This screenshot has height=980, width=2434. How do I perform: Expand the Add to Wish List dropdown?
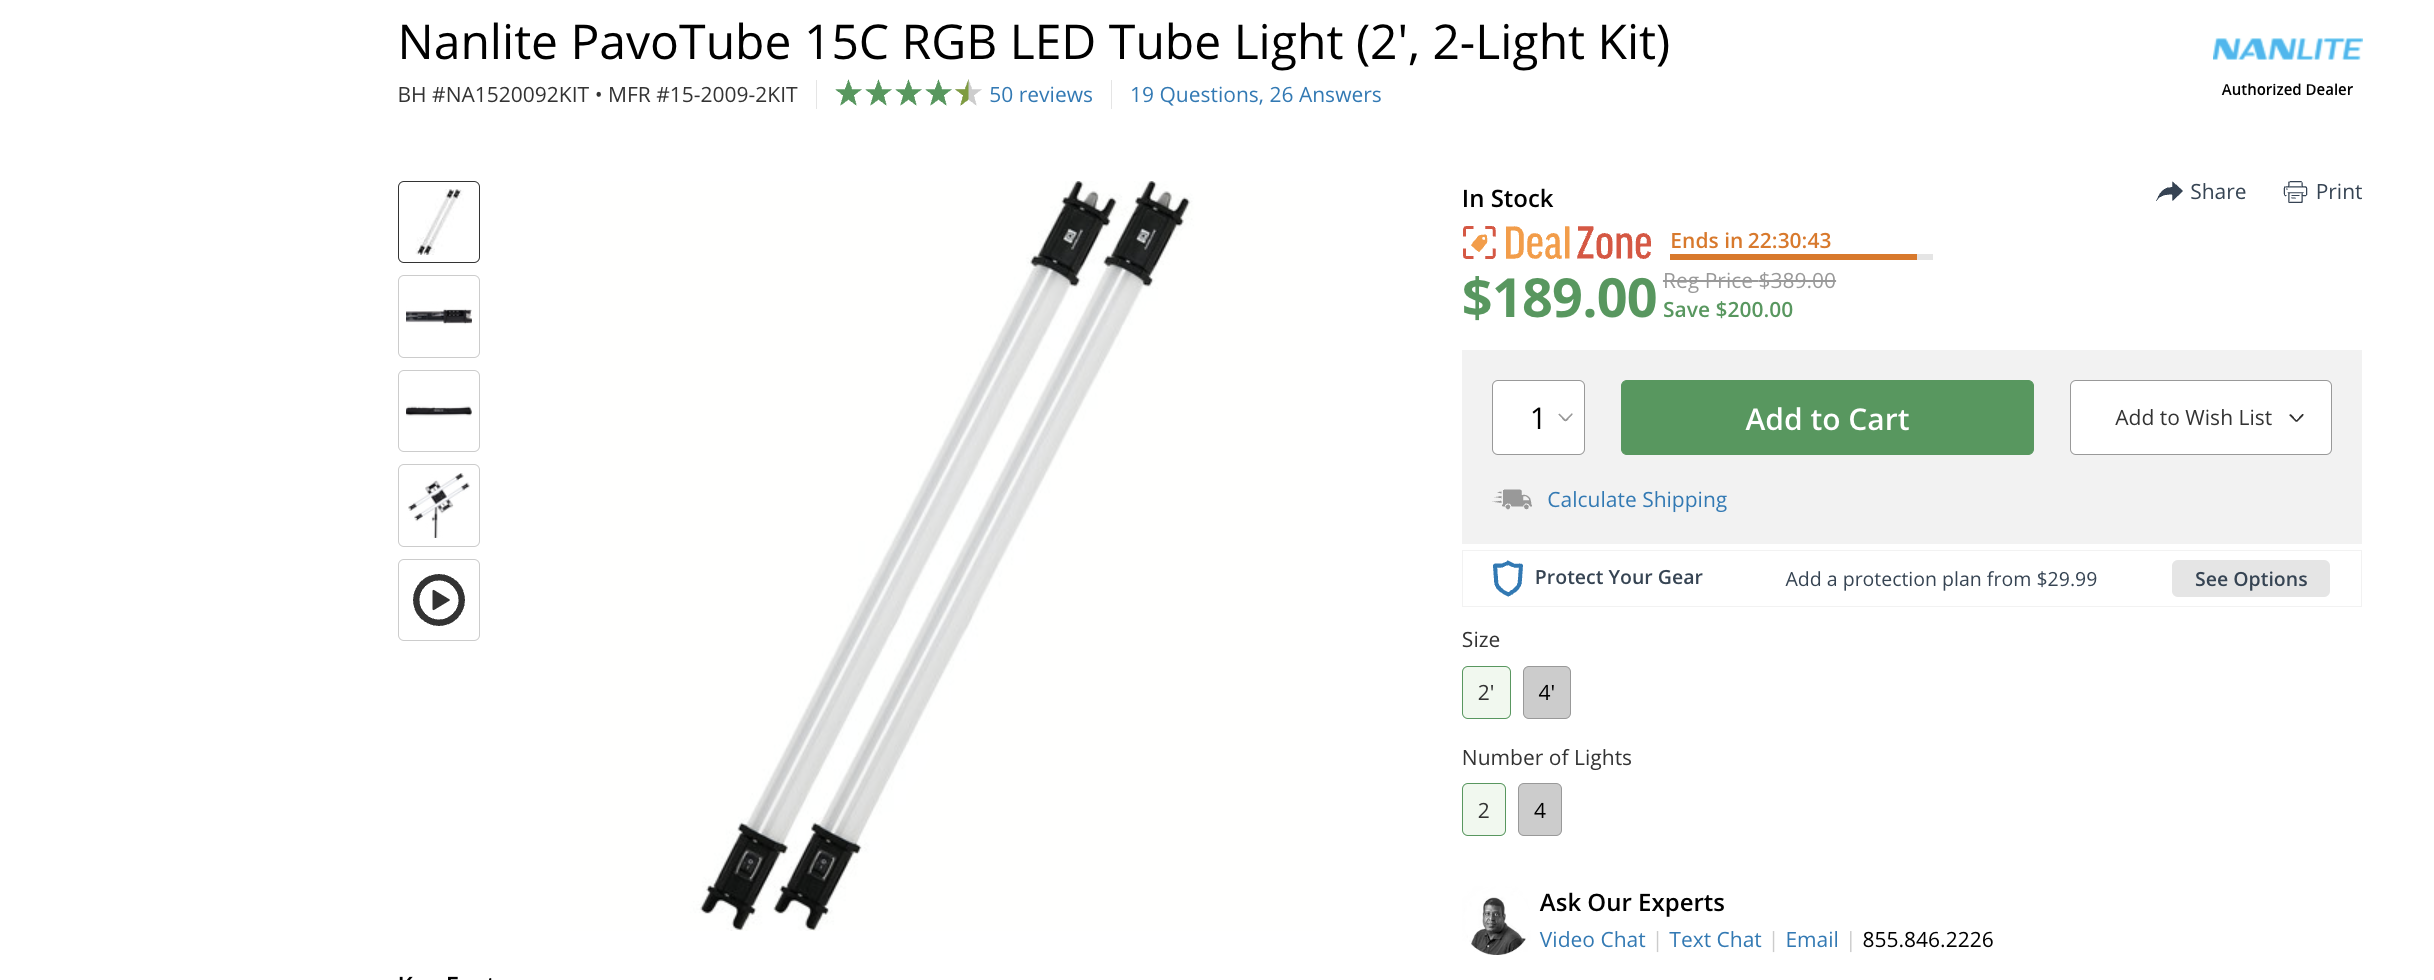[x=2200, y=418]
